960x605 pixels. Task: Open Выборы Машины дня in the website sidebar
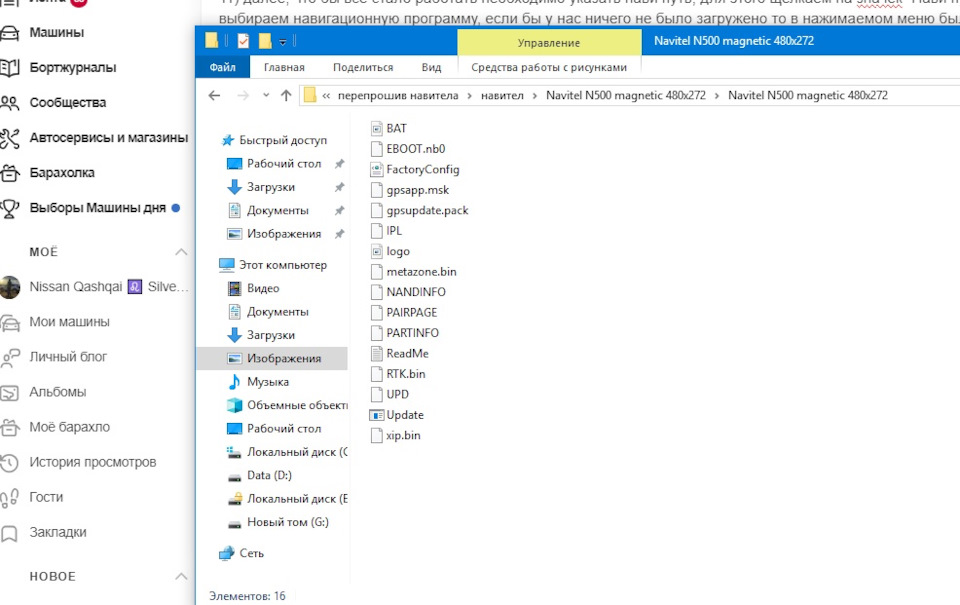click(x=97, y=208)
